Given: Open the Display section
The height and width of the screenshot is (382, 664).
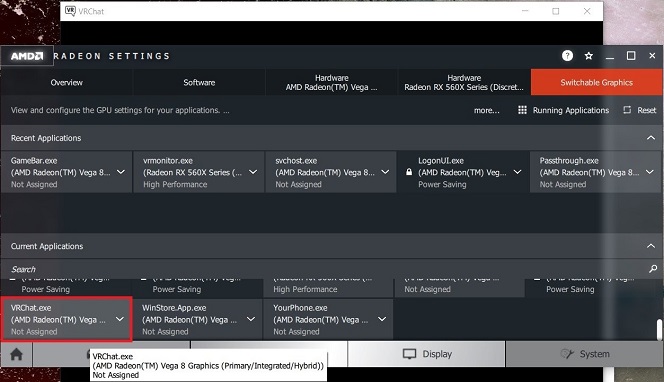Looking at the screenshot, I should pyautogui.click(x=426, y=354).
